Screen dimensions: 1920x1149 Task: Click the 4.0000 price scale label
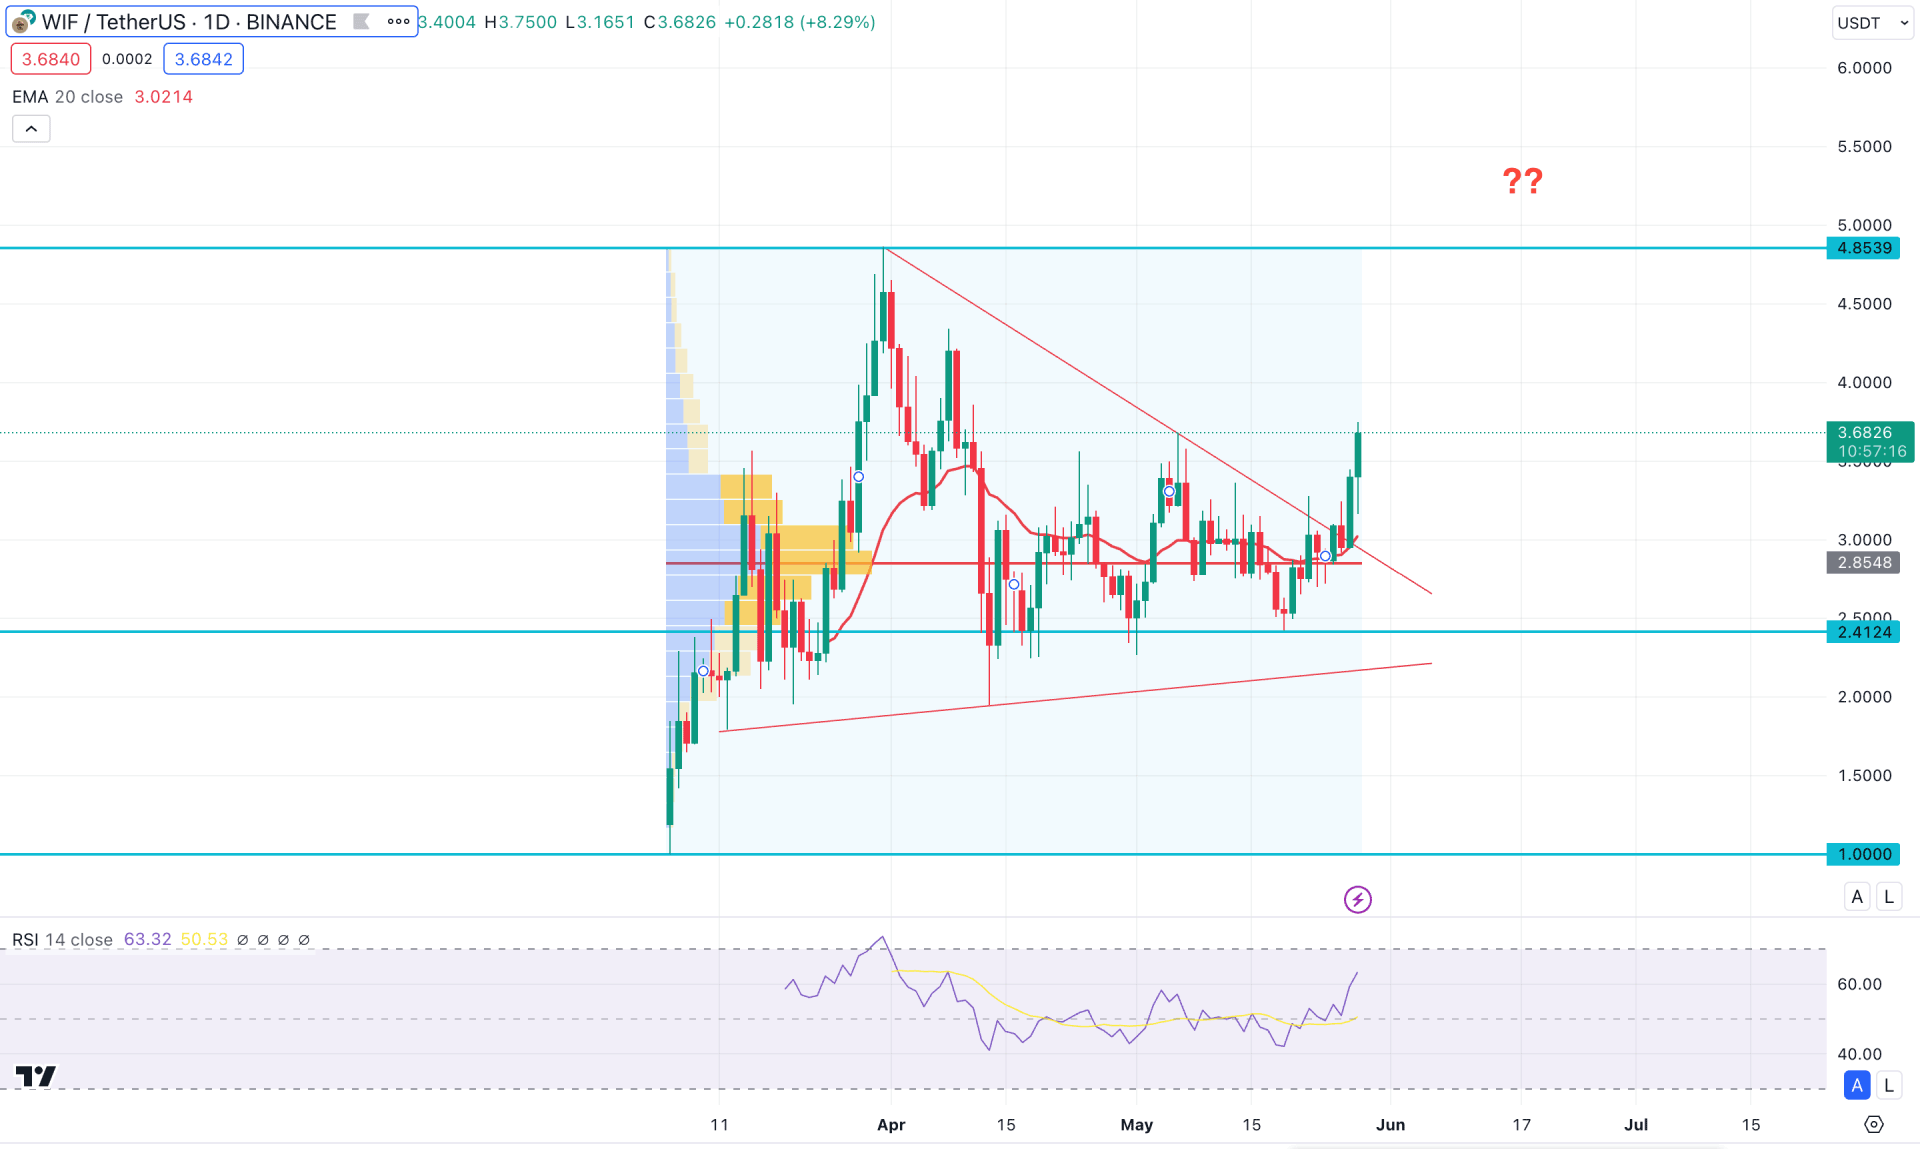point(1865,383)
